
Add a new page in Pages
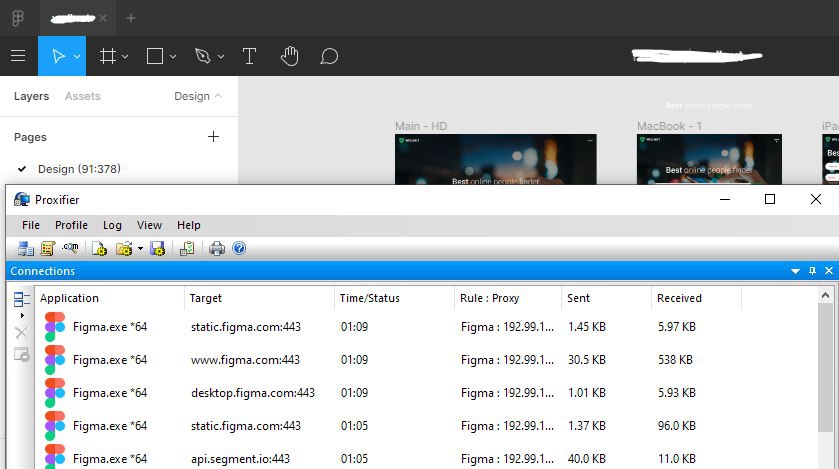coord(213,137)
